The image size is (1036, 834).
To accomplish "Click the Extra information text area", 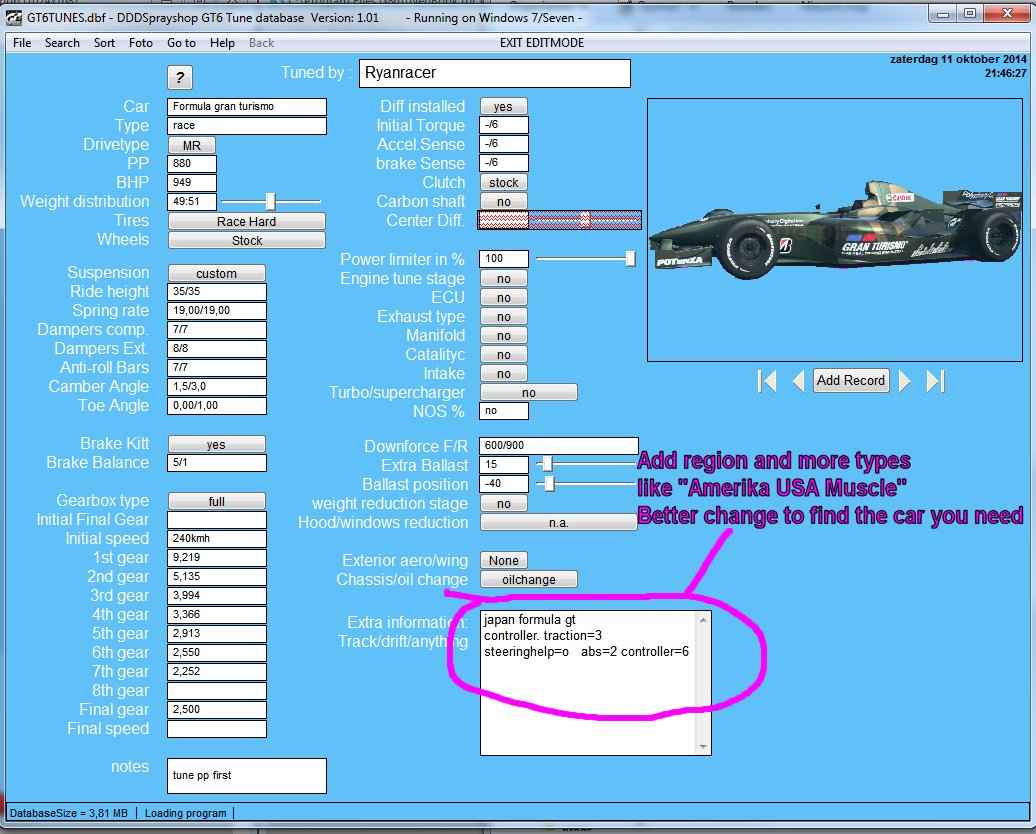I will point(588,683).
